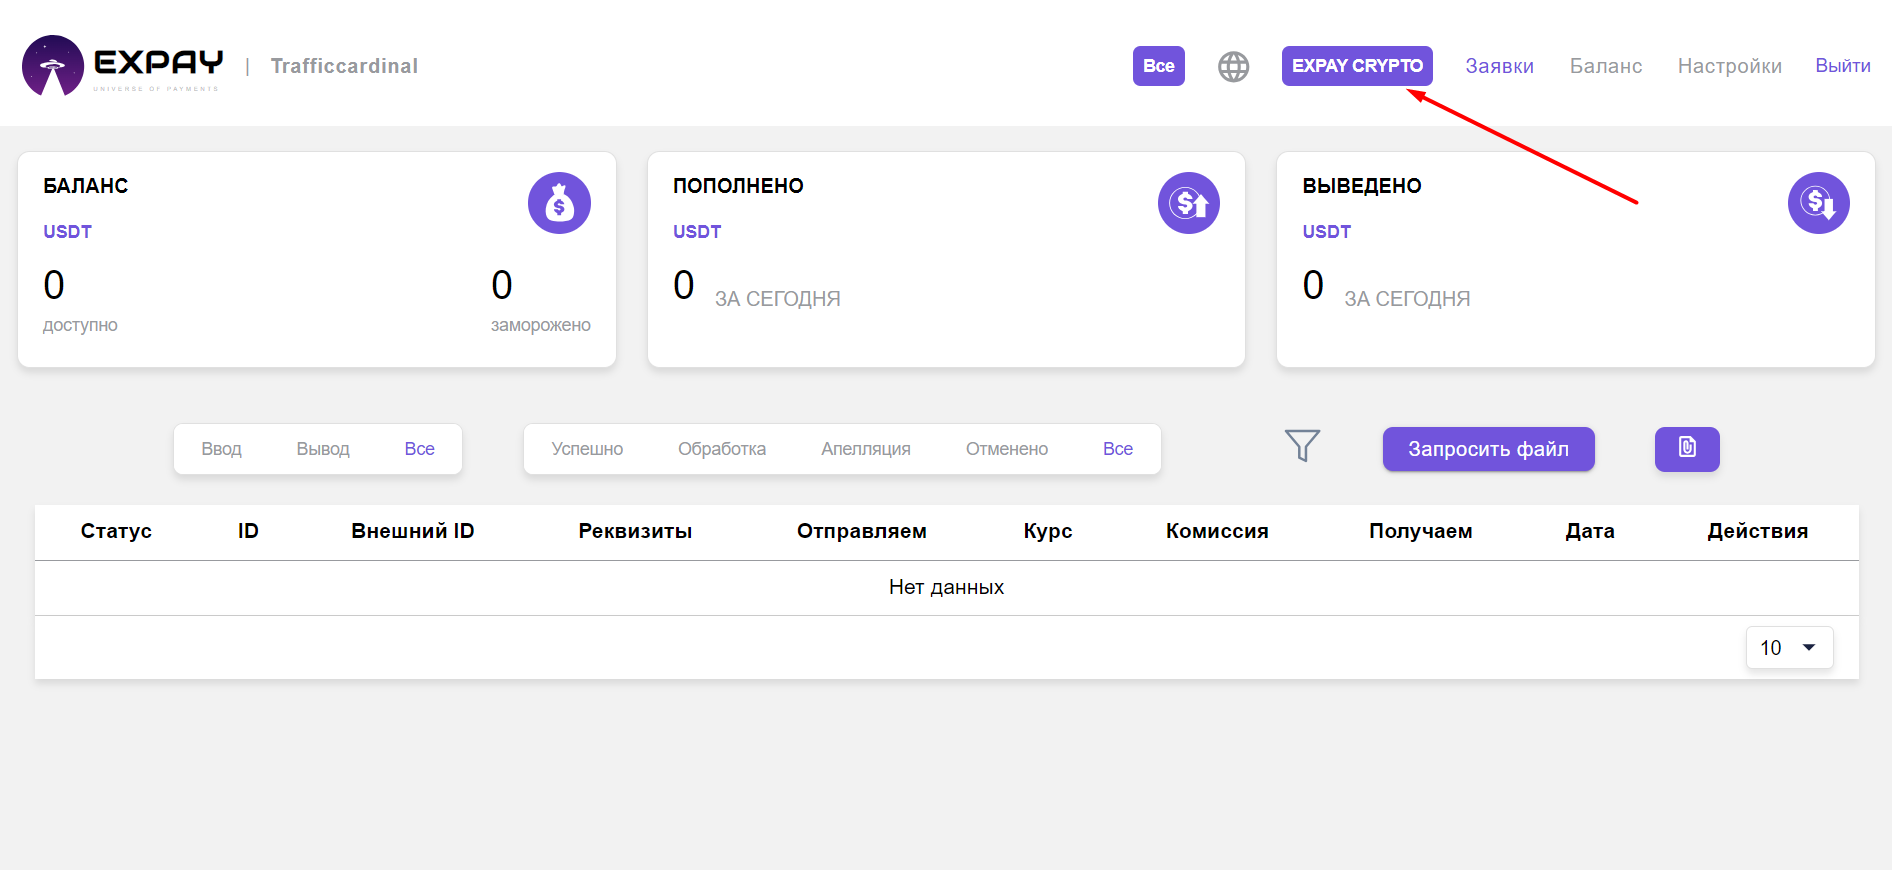Open the filter funnel icon

1302,445
